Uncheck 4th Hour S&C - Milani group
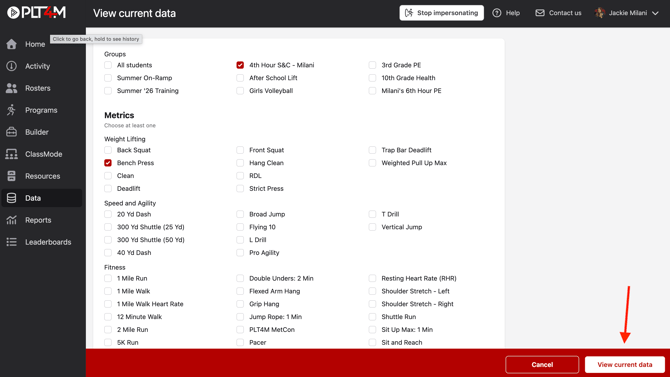The width and height of the screenshot is (670, 377). tap(240, 65)
